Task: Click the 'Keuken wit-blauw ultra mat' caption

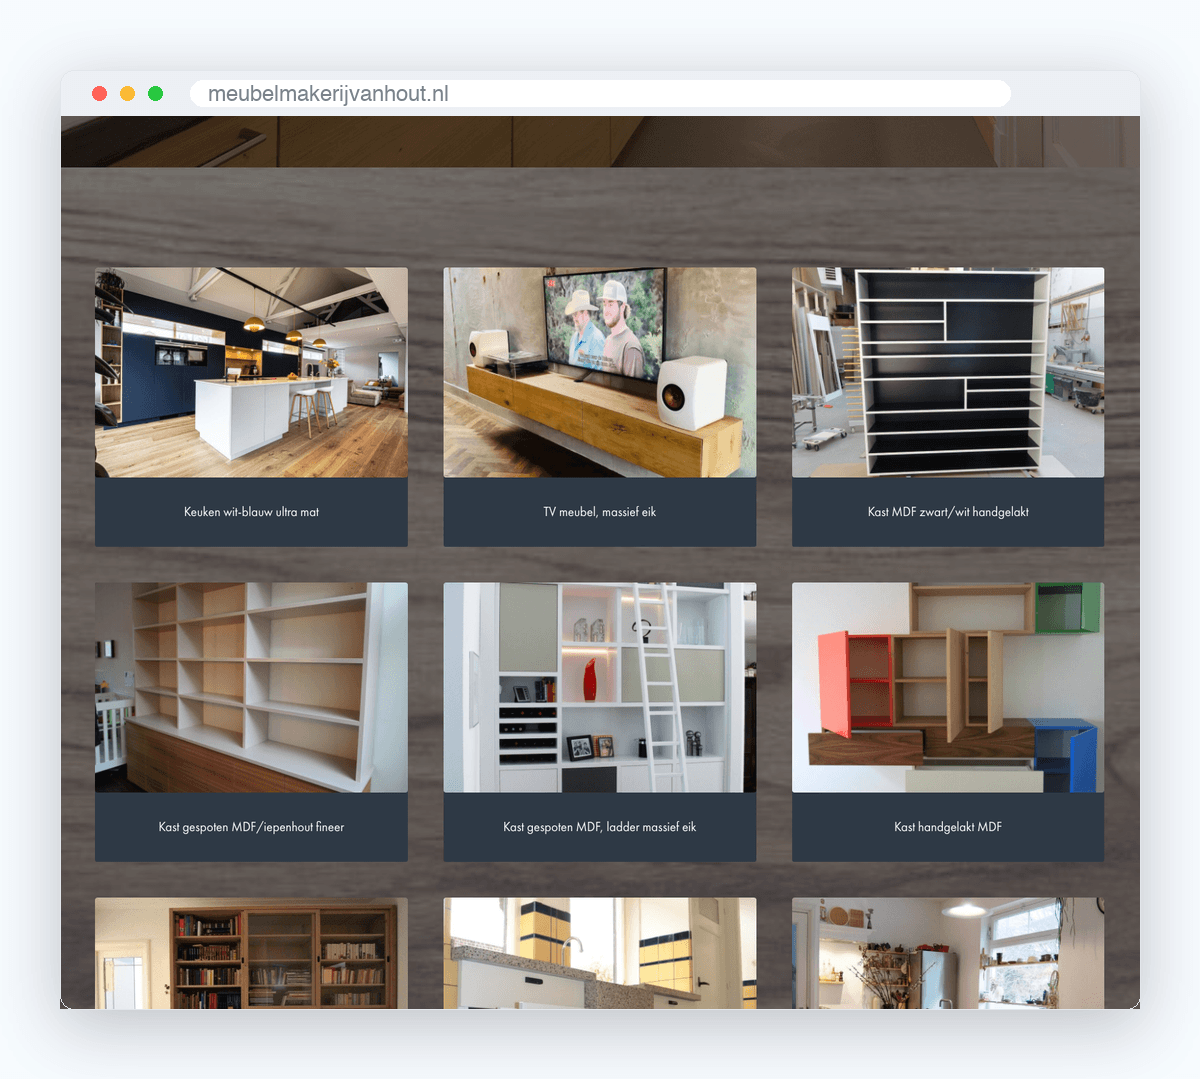Action: [x=251, y=512]
